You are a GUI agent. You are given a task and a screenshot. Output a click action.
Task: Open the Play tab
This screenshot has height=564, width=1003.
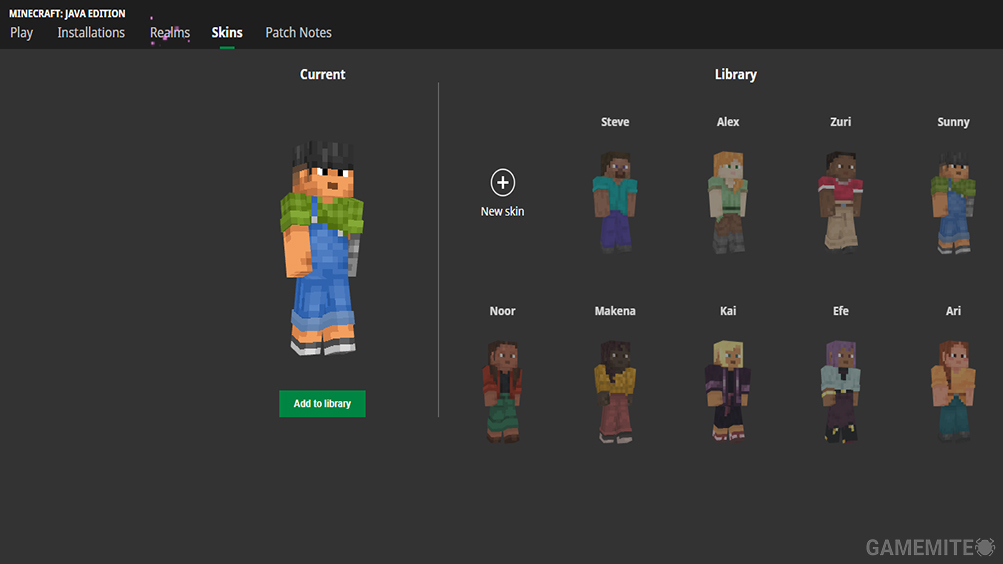pos(21,33)
